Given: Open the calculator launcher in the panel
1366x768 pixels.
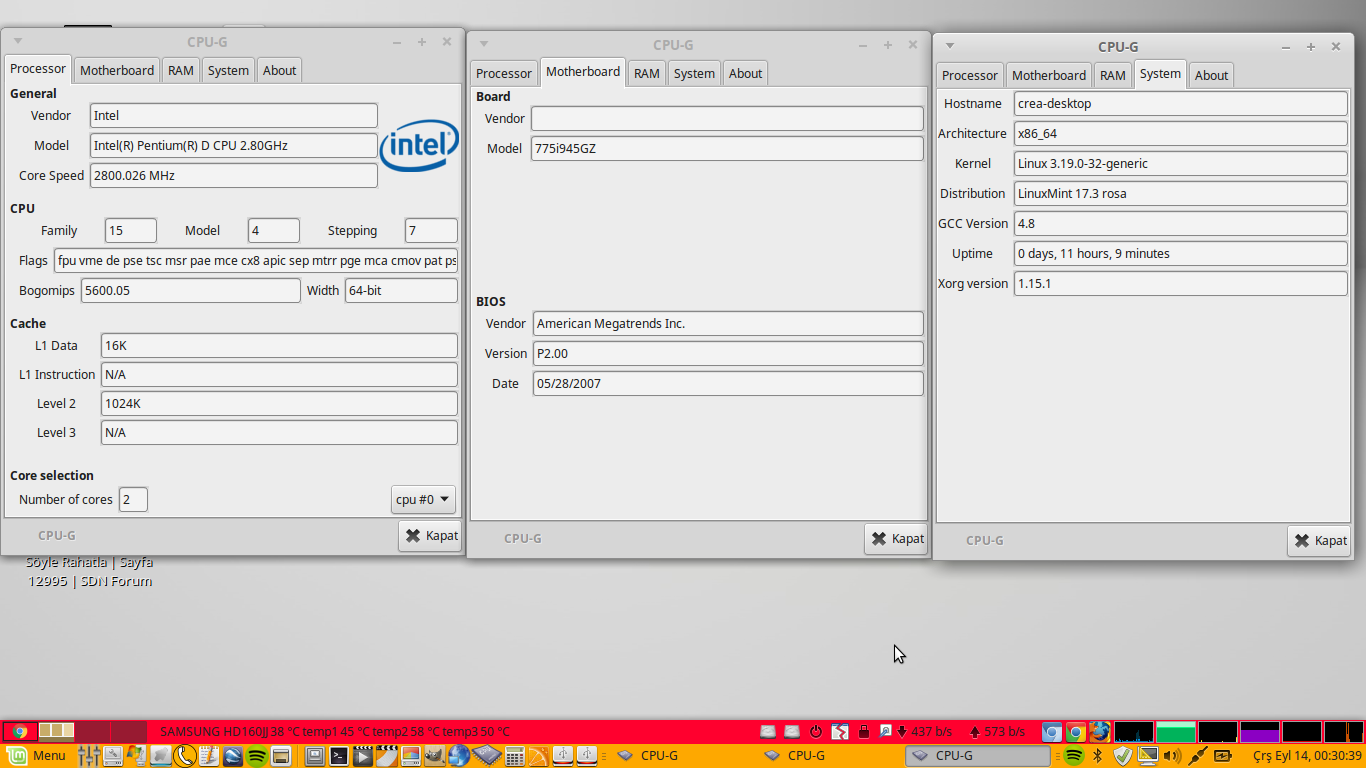Looking at the screenshot, I should tap(515, 756).
